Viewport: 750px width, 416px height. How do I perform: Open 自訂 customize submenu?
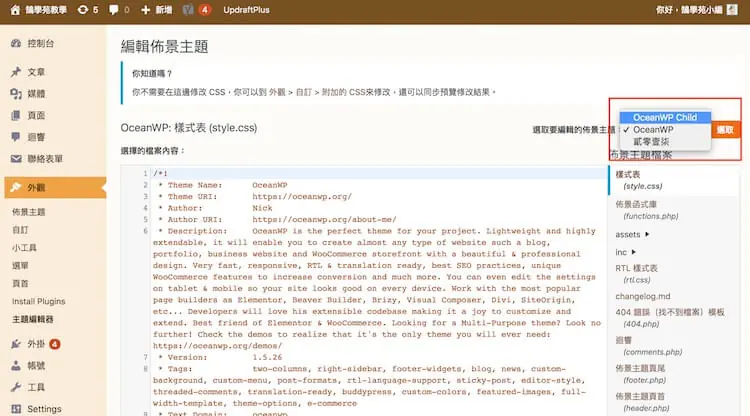tap(20, 230)
